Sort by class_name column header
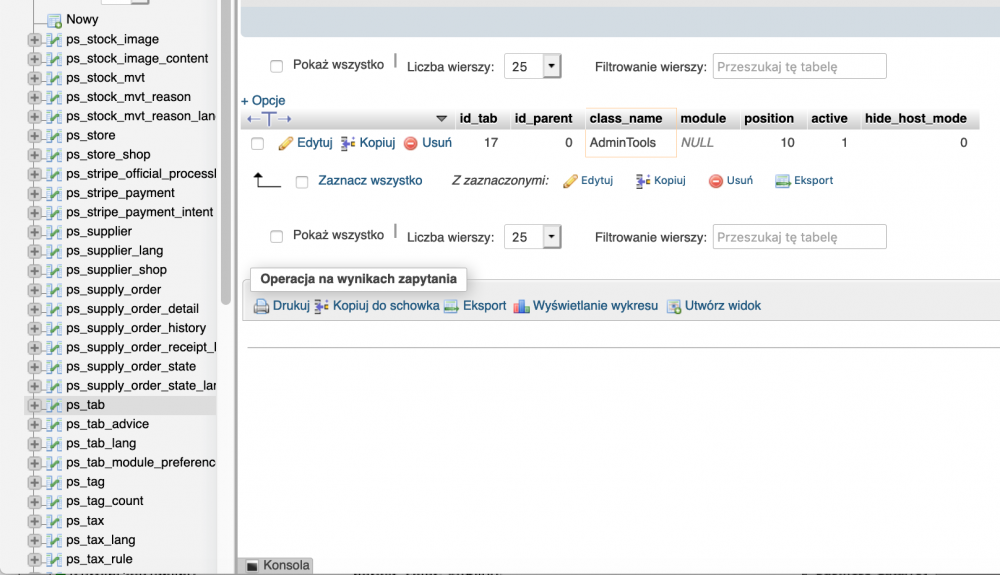The width and height of the screenshot is (1000, 575). 626,119
